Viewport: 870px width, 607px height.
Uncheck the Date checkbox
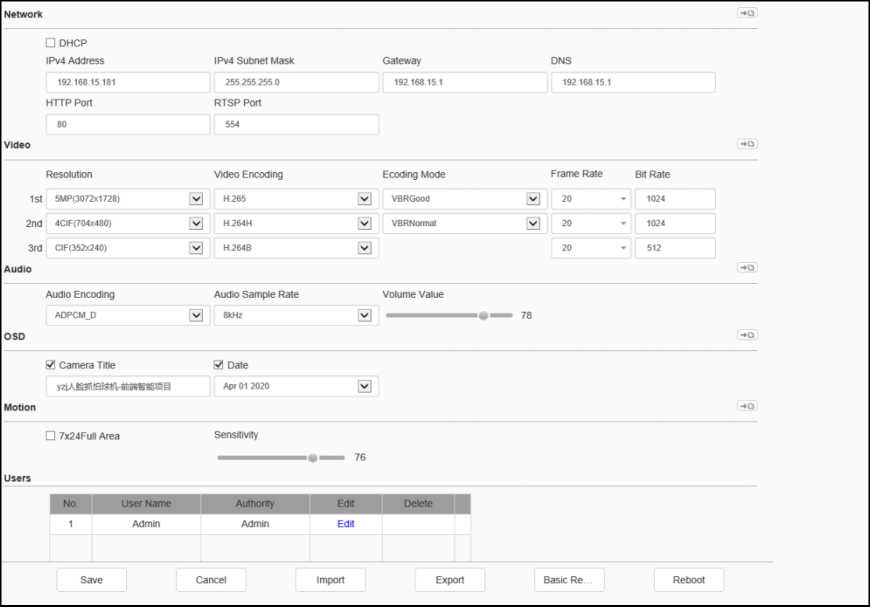(219, 365)
